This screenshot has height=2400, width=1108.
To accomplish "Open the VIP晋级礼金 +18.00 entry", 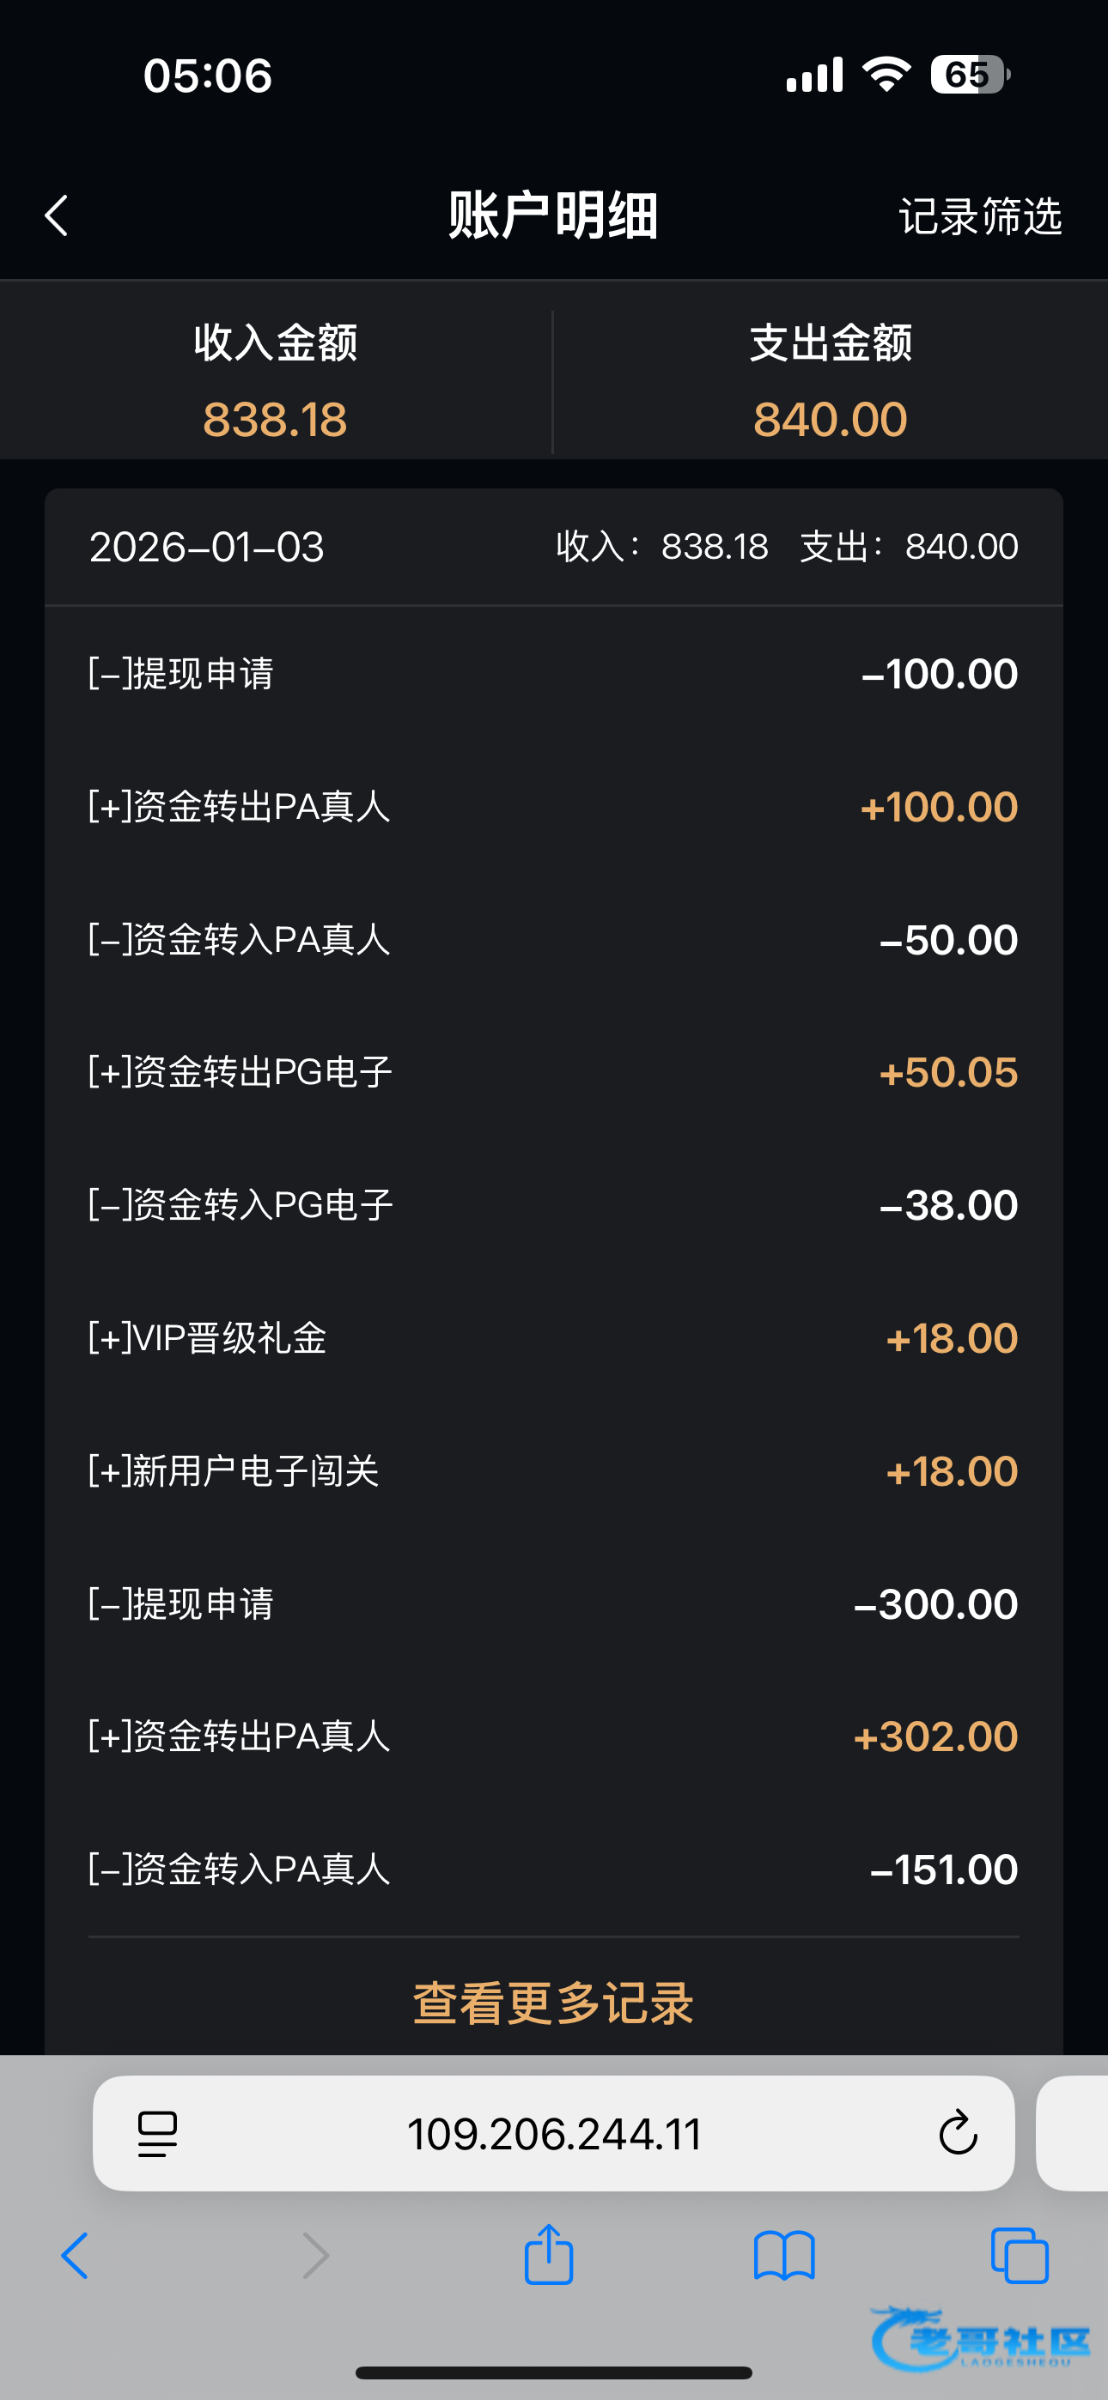I will pyautogui.click(x=553, y=1338).
